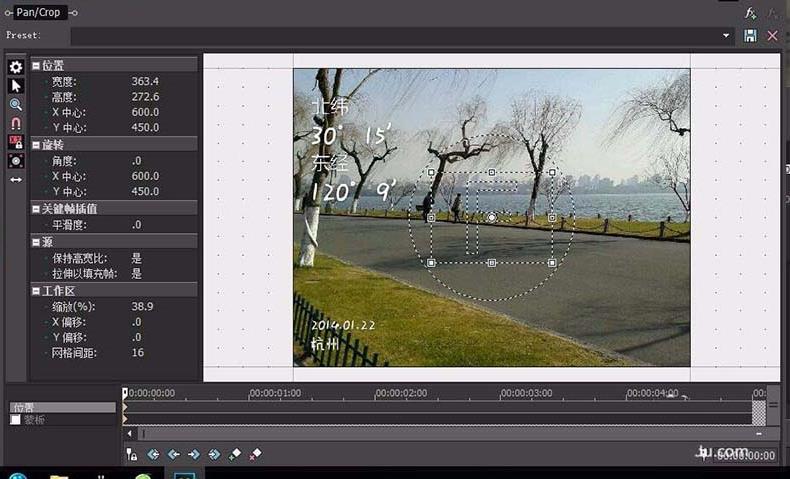Select the Zoom magnifier tool
Screen dimensions: 790x479
tap(16, 104)
